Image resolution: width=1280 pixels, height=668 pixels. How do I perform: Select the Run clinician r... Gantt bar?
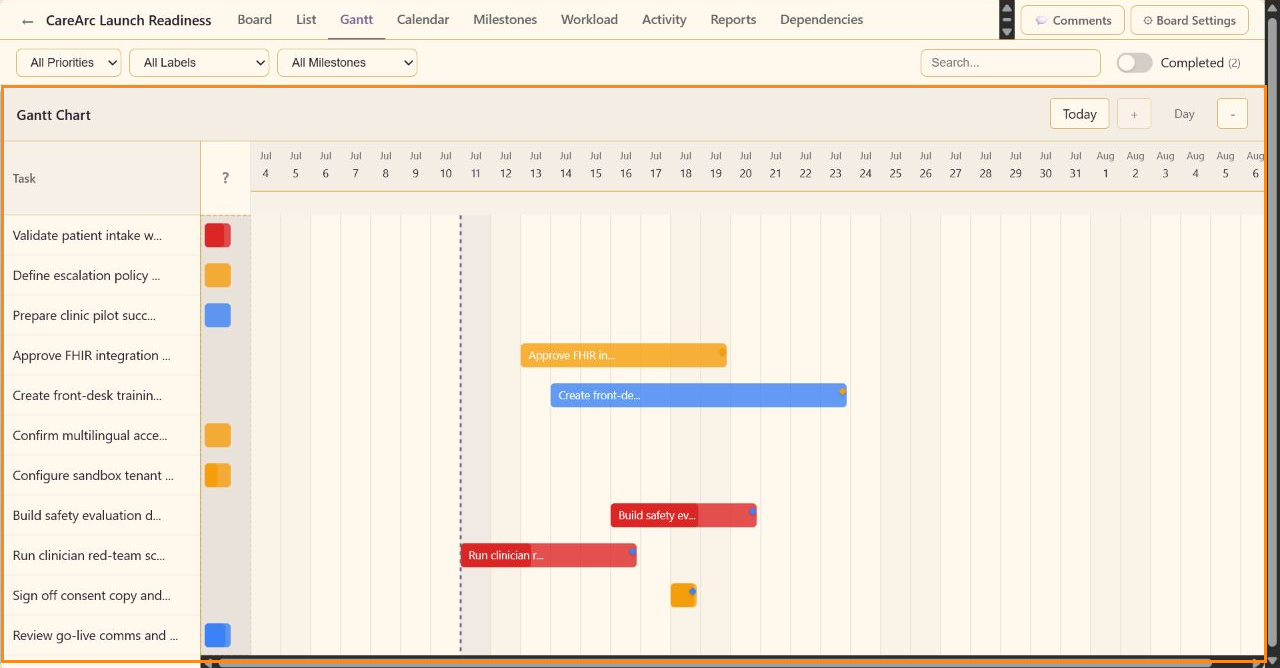coord(548,555)
